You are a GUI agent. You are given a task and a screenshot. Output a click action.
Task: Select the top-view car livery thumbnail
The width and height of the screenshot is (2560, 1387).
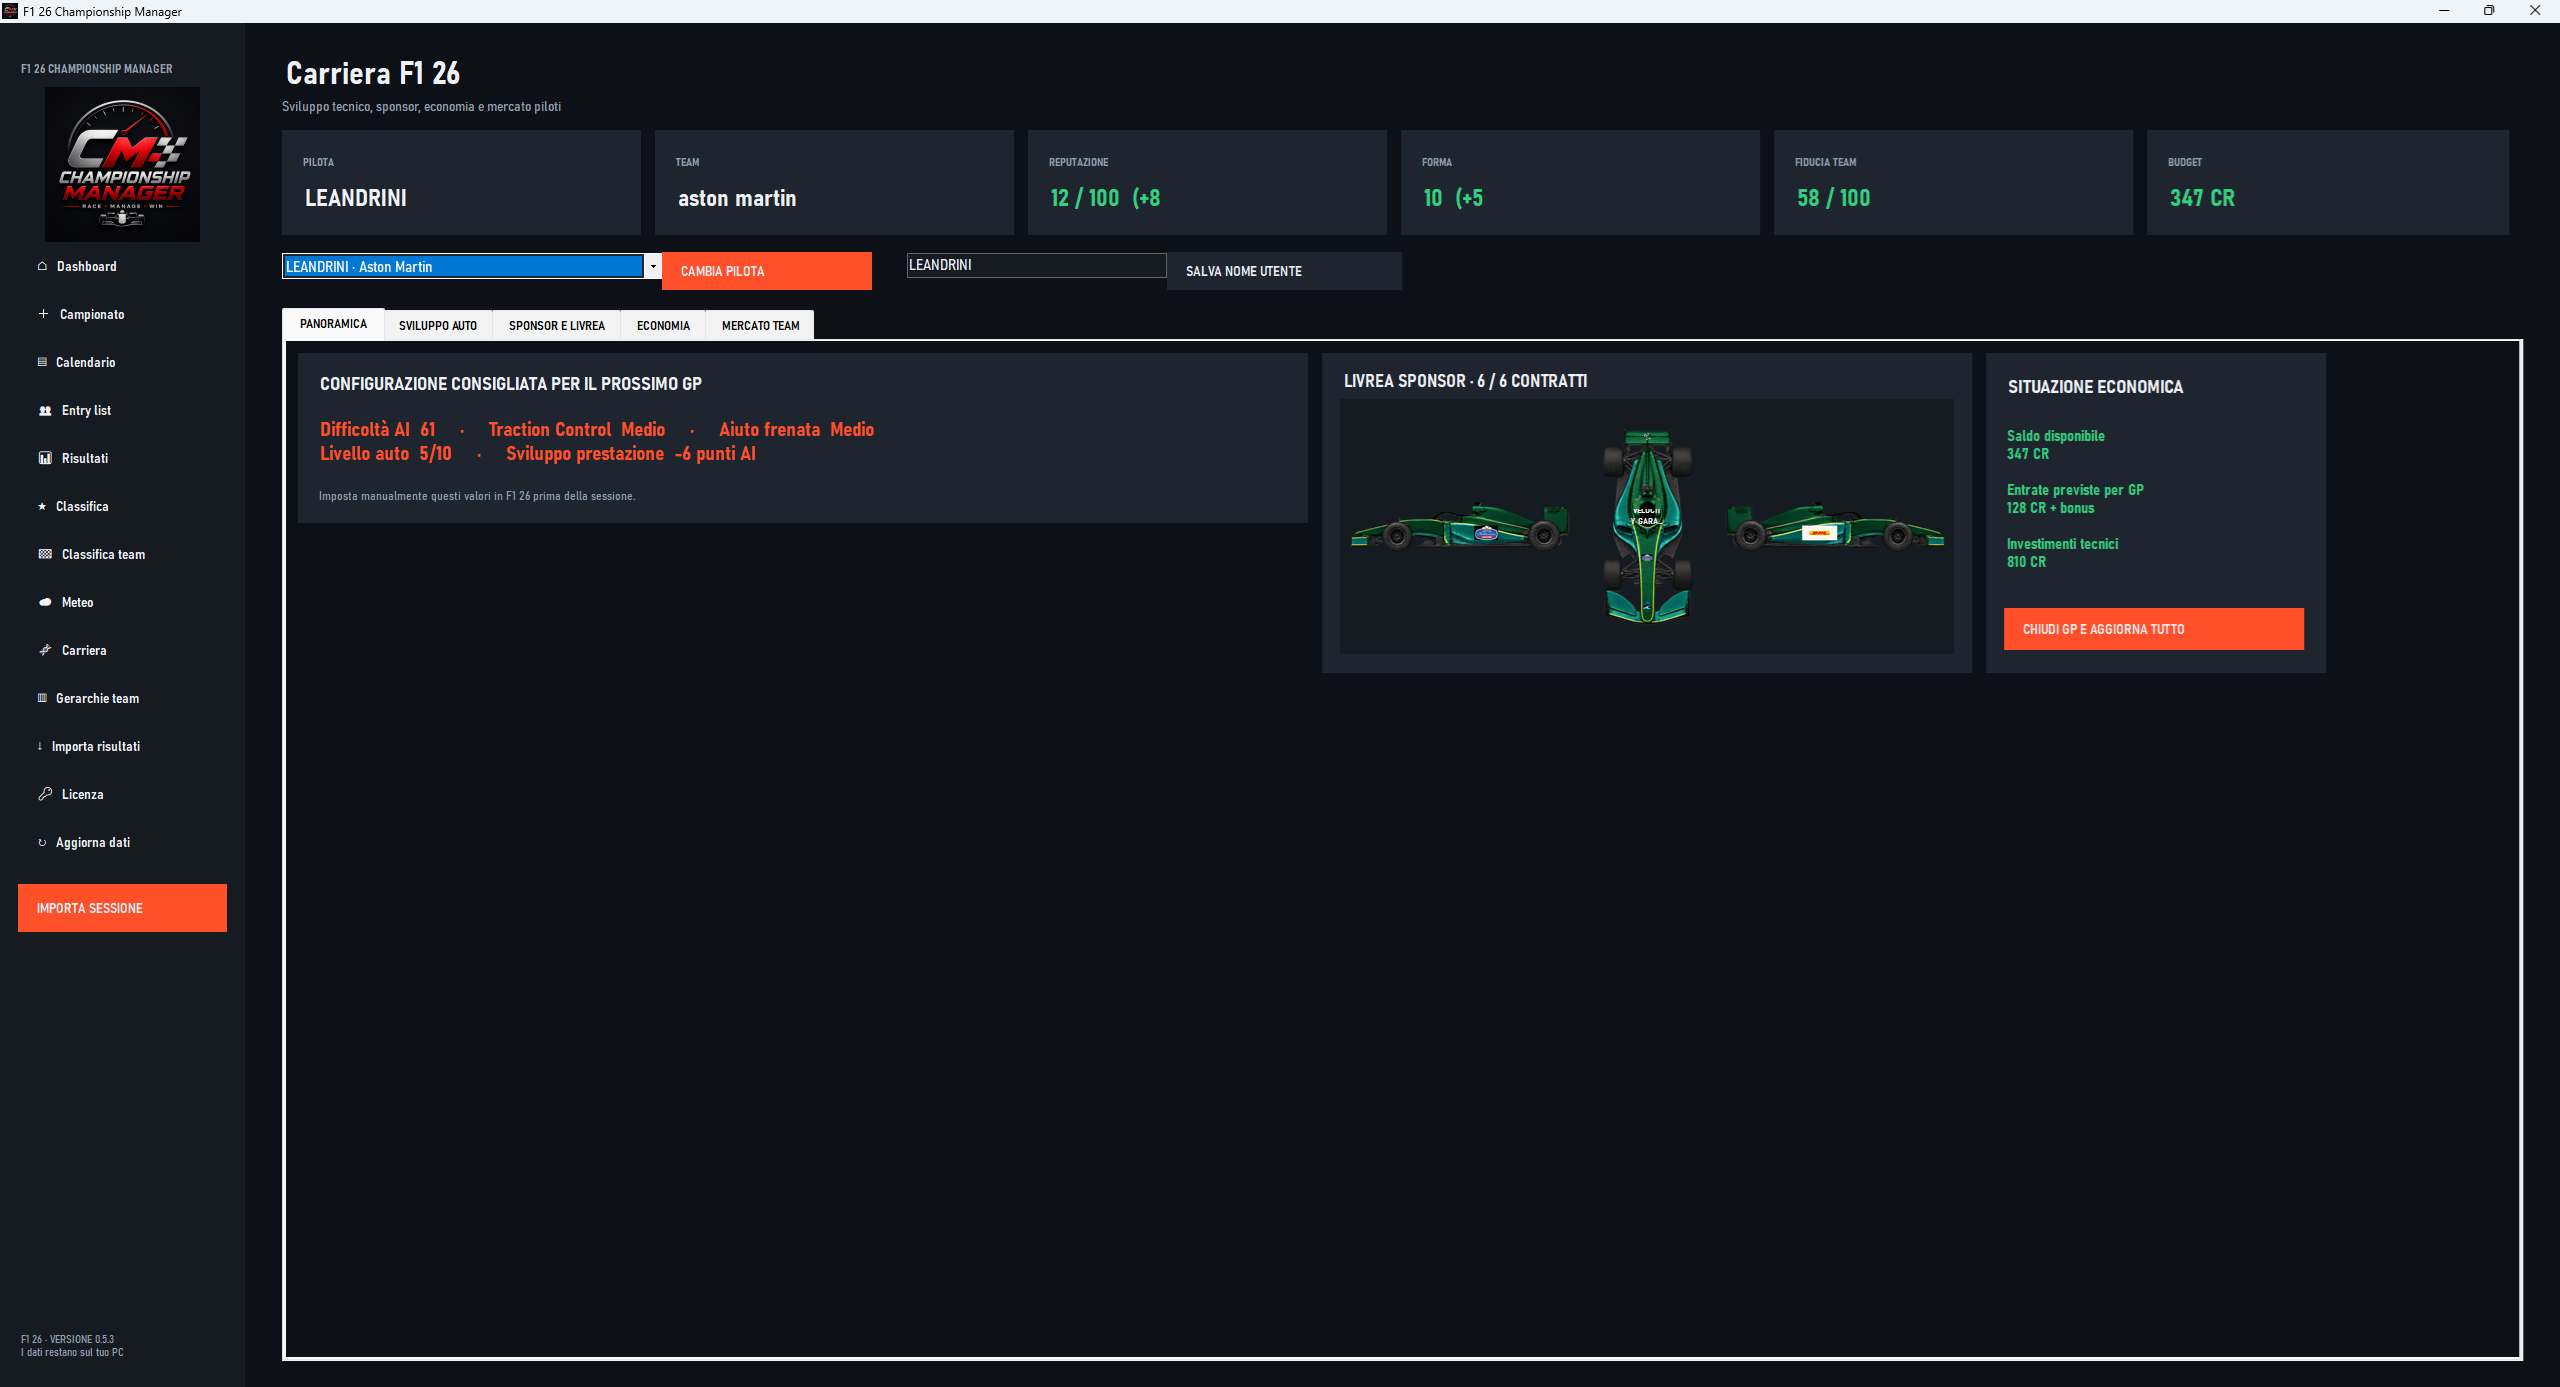(x=1647, y=526)
